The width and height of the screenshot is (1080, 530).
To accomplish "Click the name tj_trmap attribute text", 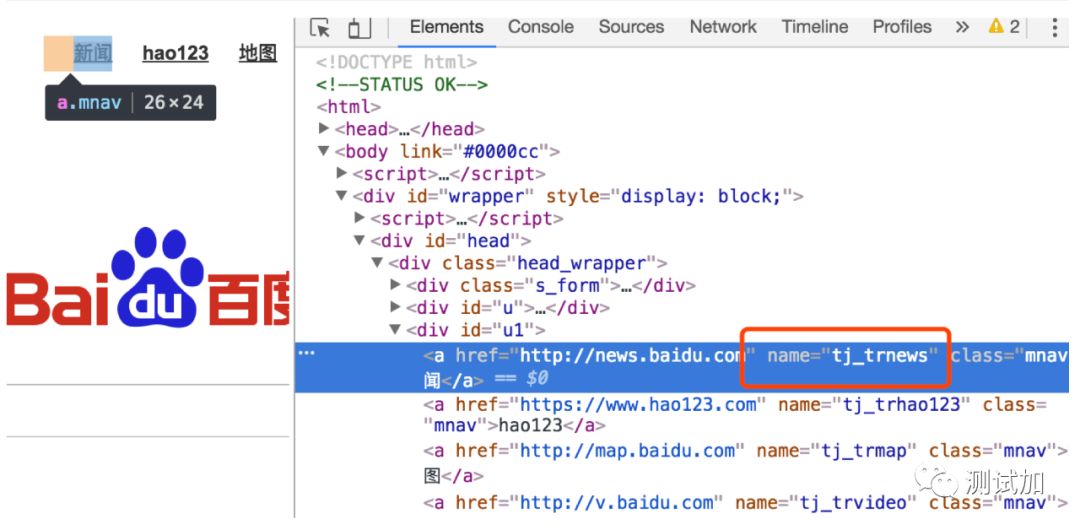I will coord(837,451).
